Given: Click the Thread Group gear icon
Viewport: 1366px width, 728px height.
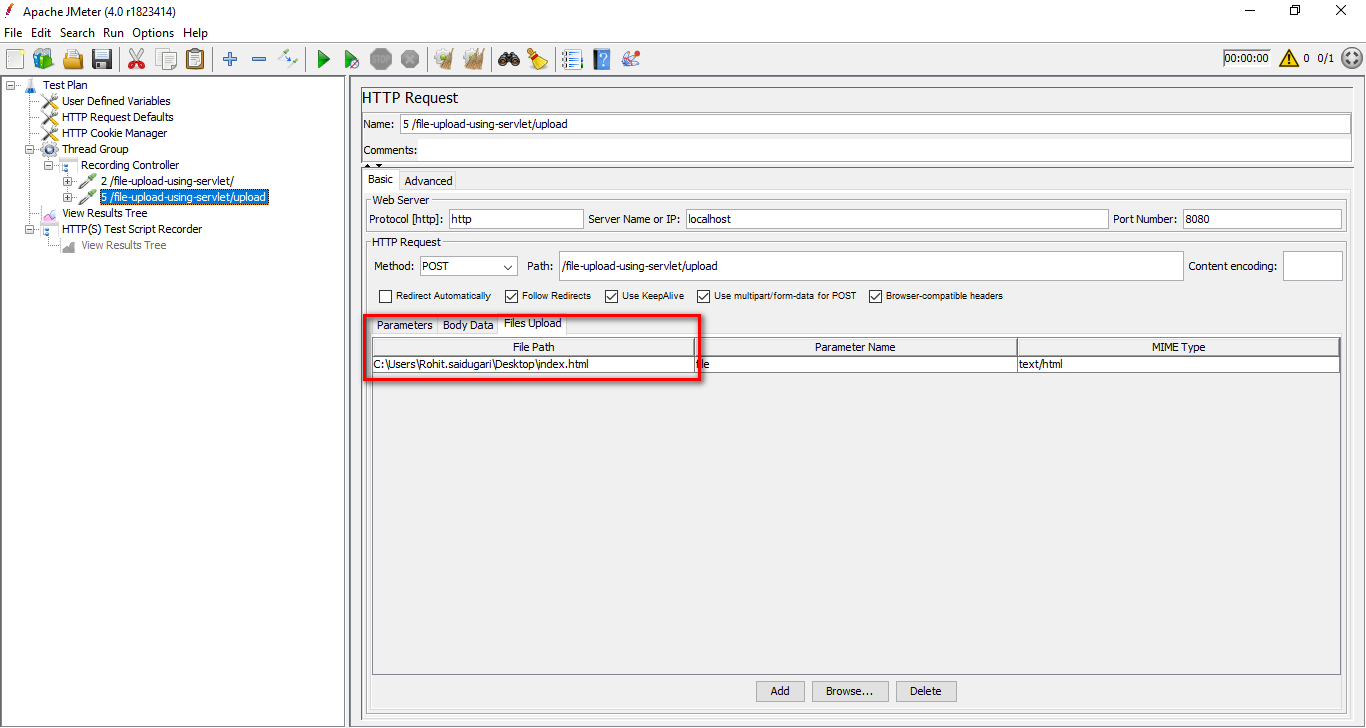Looking at the screenshot, I should pyautogui.click(x=50, y=149).
